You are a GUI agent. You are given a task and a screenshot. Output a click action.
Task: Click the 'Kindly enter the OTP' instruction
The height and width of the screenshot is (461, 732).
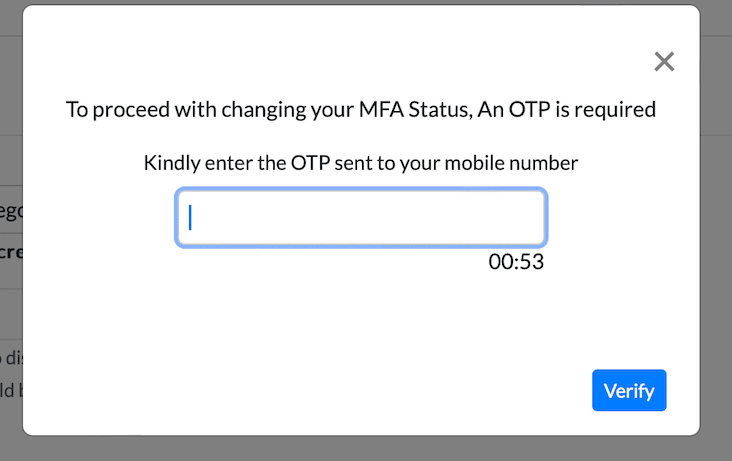pyautogui.click(x=361, y=162)
